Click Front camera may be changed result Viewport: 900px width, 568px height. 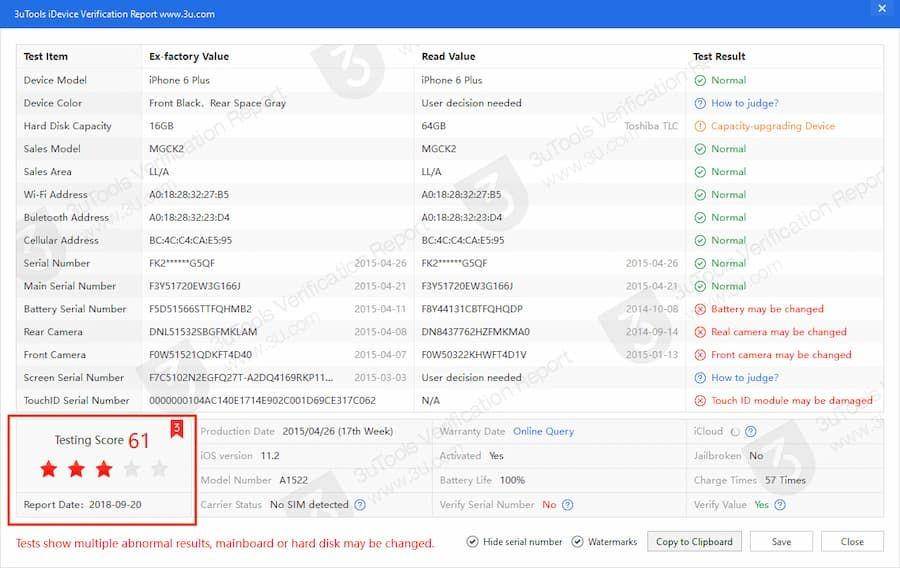[x=781, y=355]
